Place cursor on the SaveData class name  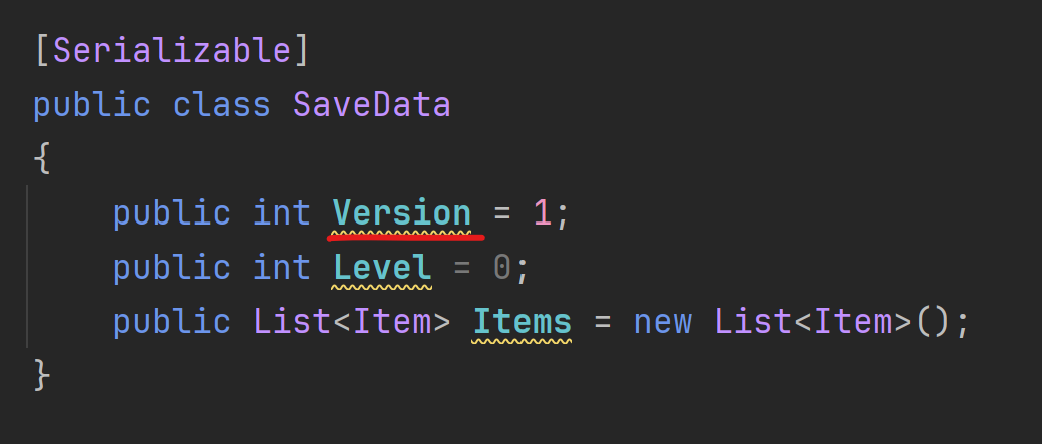pos(371,105)
